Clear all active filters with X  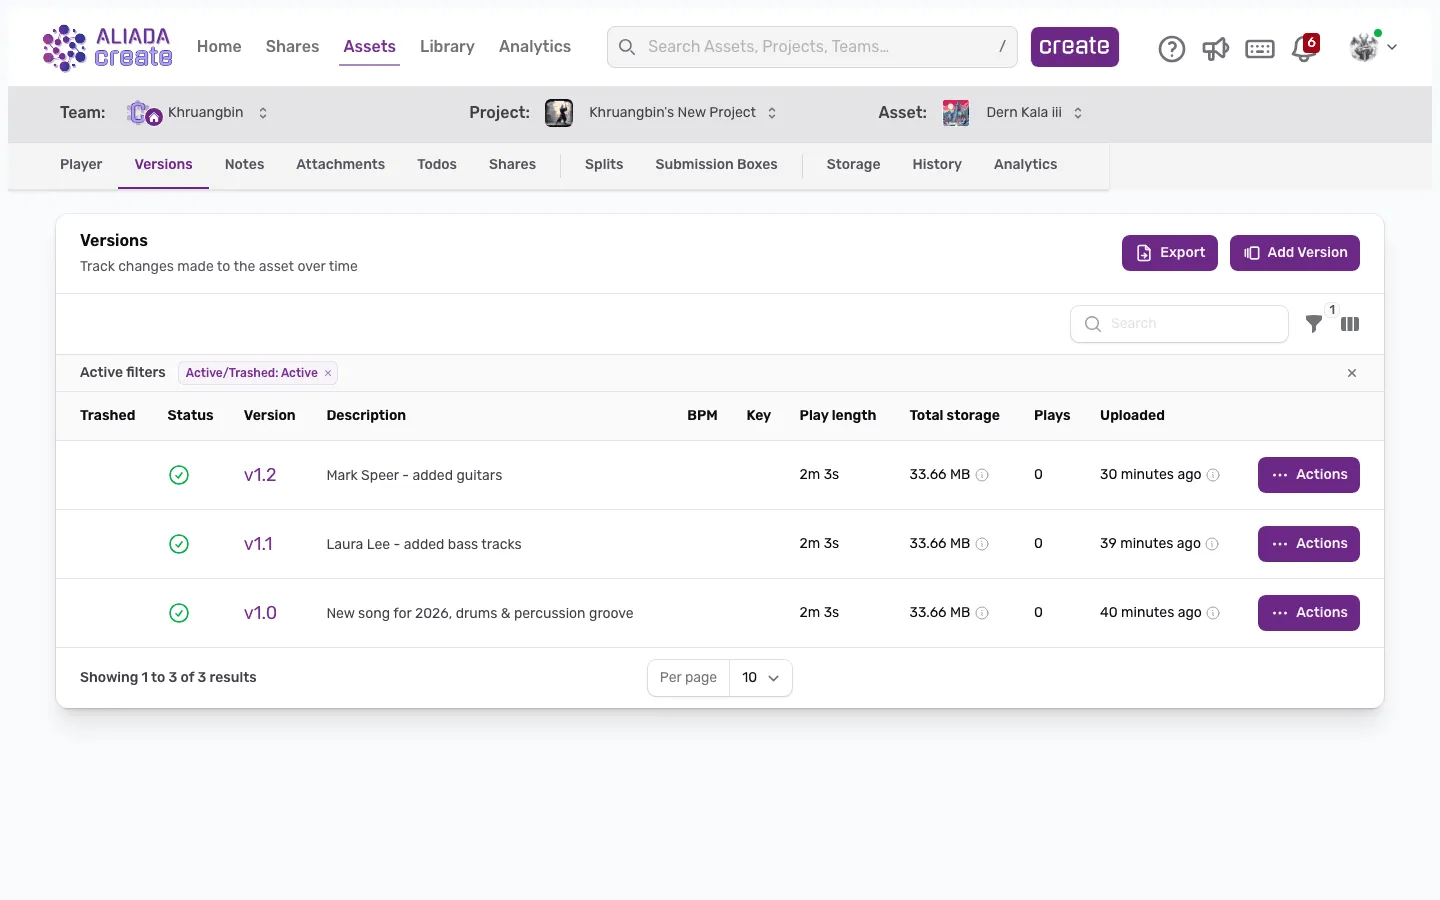pos(1352,373)
